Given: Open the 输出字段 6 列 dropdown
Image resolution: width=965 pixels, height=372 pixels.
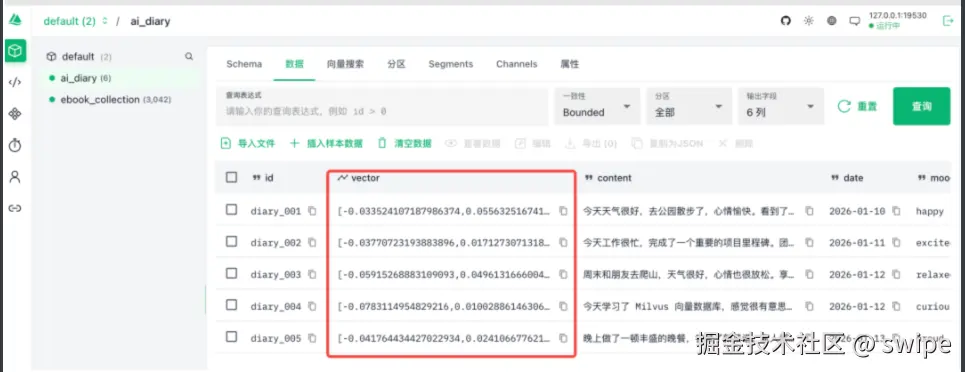Looking at the screenshot, I should tap(781, 107).
